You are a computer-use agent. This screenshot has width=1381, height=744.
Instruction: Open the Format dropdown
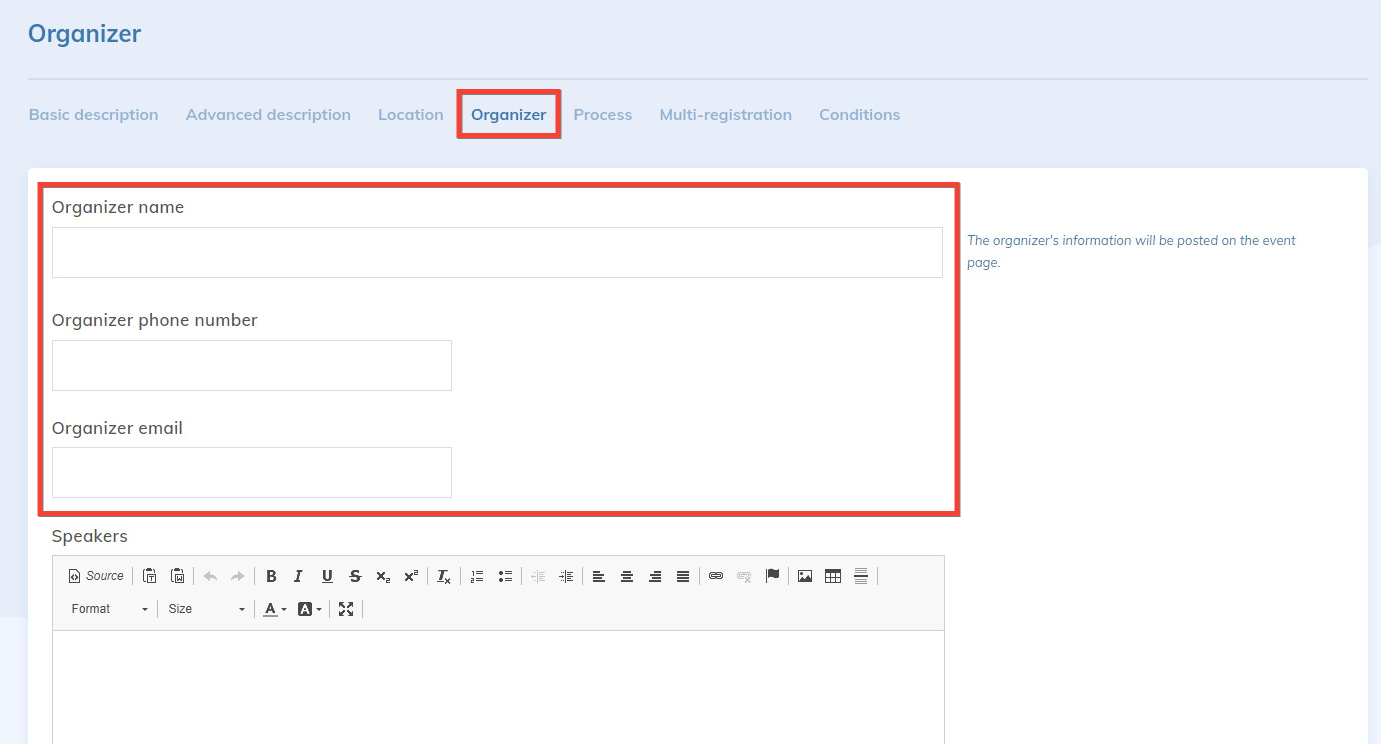pos(110,609)
